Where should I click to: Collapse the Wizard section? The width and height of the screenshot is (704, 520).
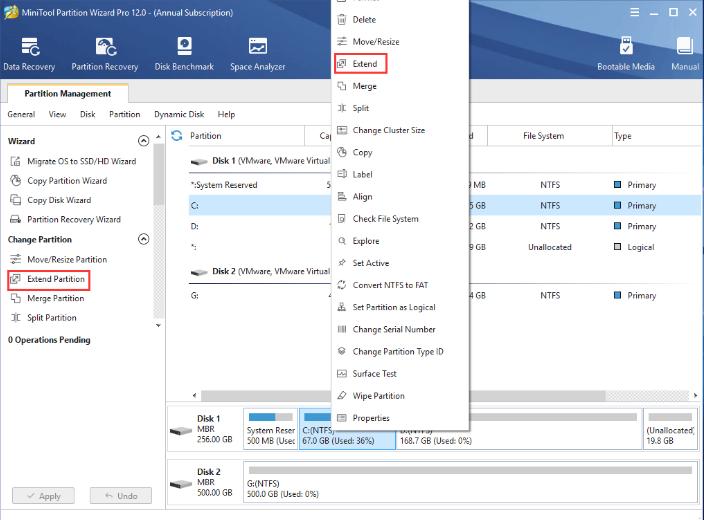coord(143,141)
